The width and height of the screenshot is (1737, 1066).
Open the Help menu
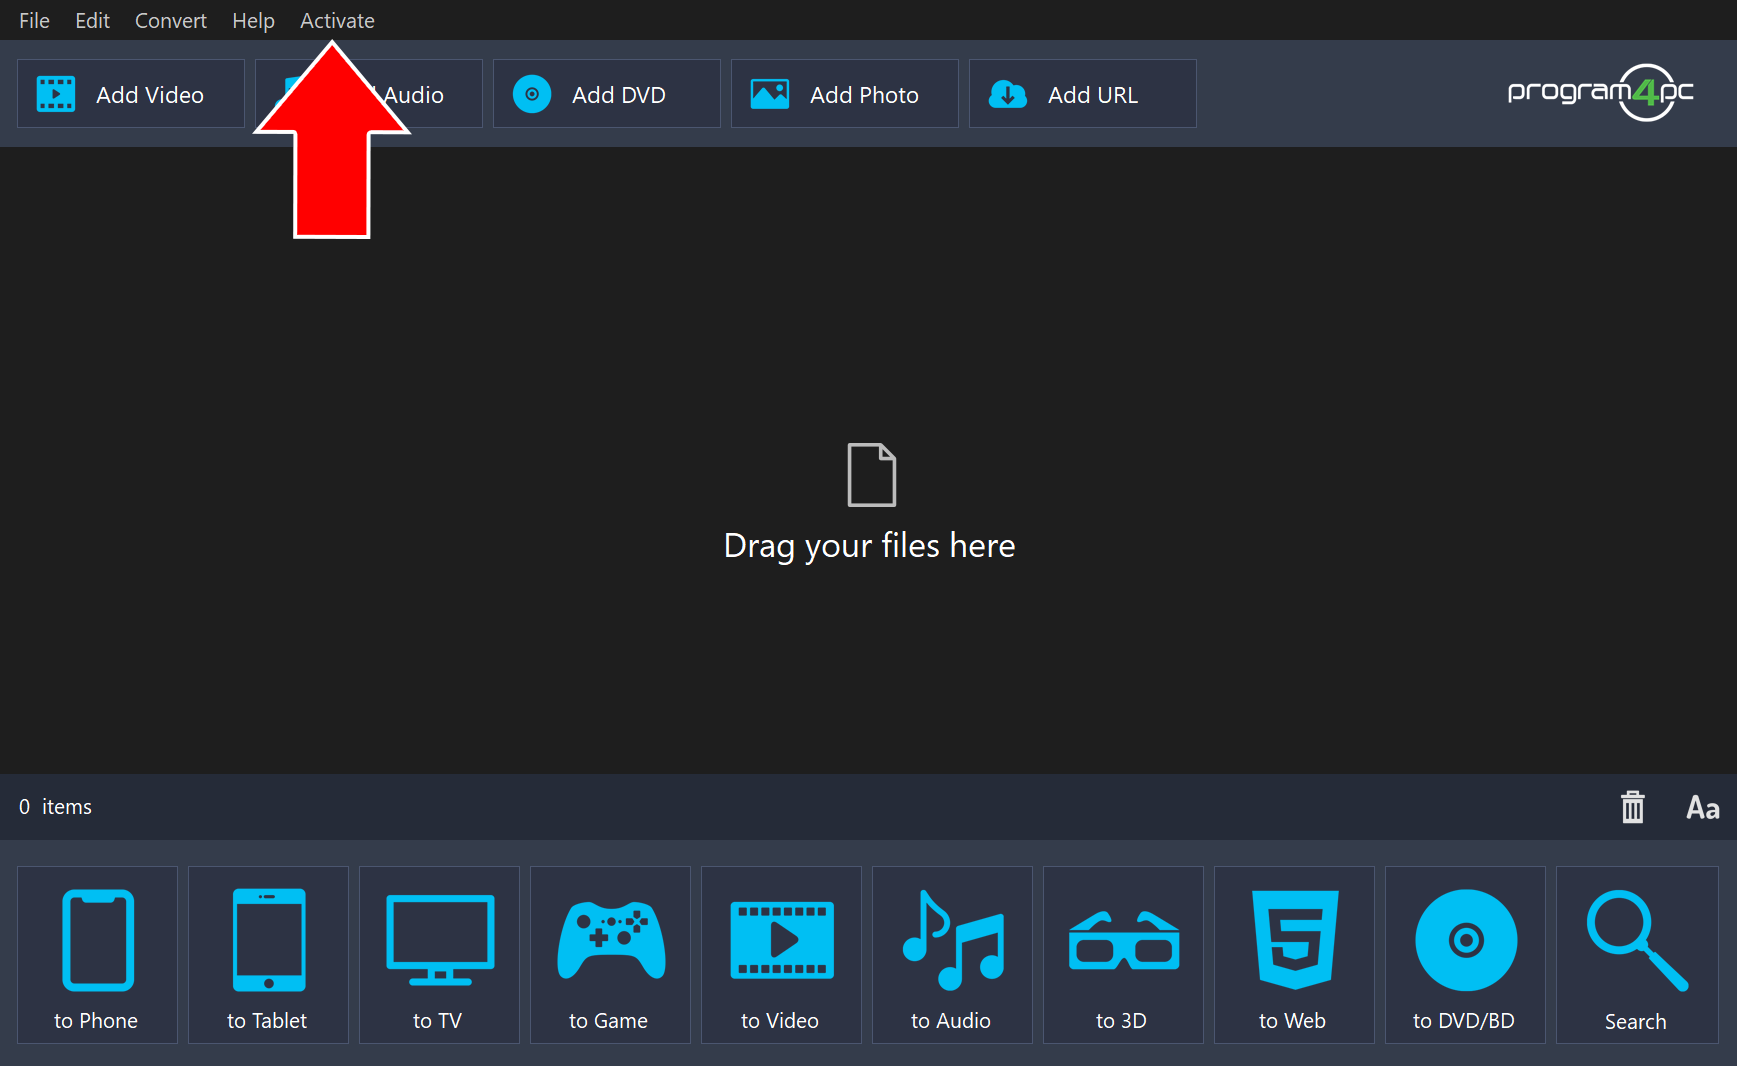click(253, 20)
